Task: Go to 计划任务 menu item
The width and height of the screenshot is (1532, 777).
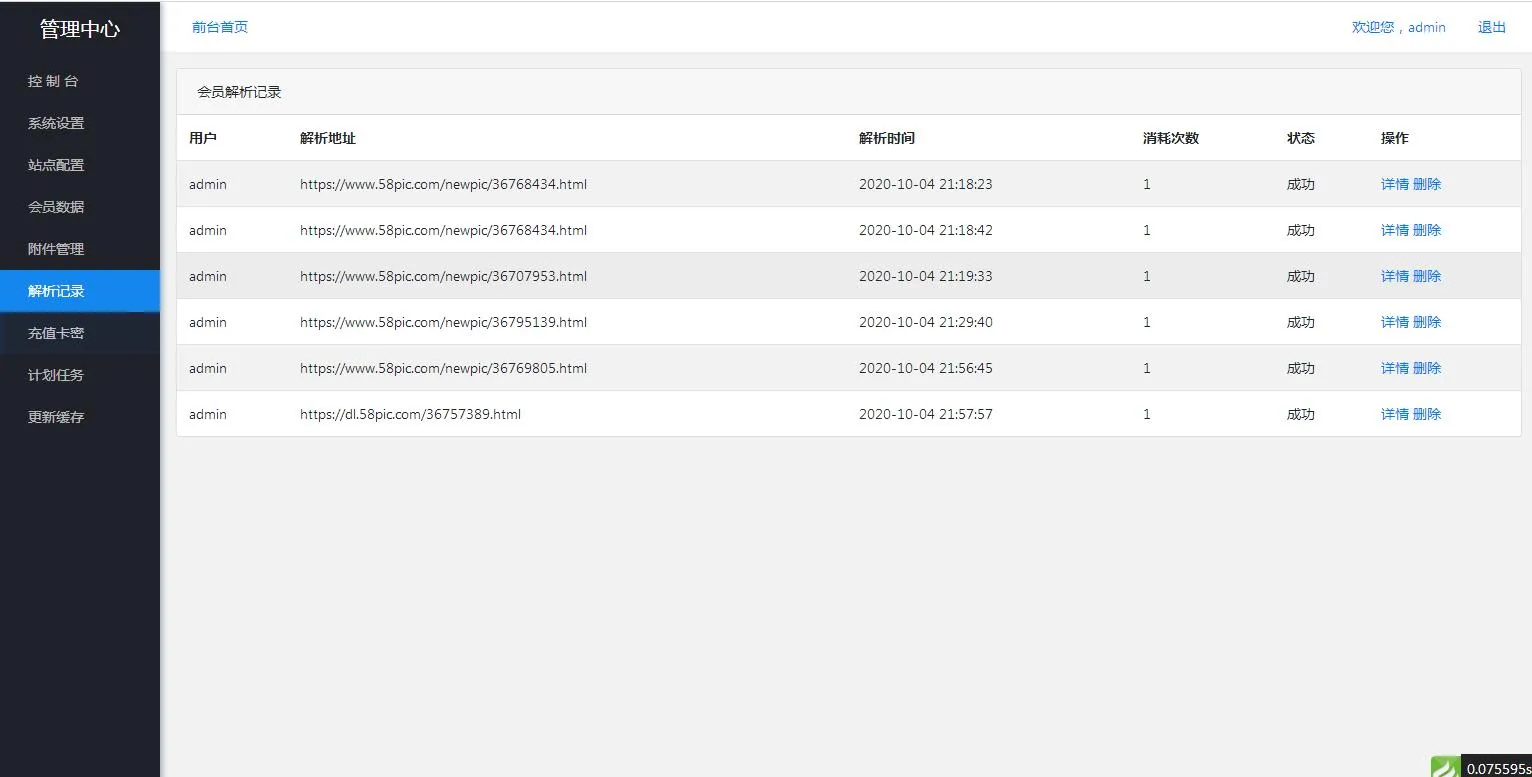Action: (56, 375)
